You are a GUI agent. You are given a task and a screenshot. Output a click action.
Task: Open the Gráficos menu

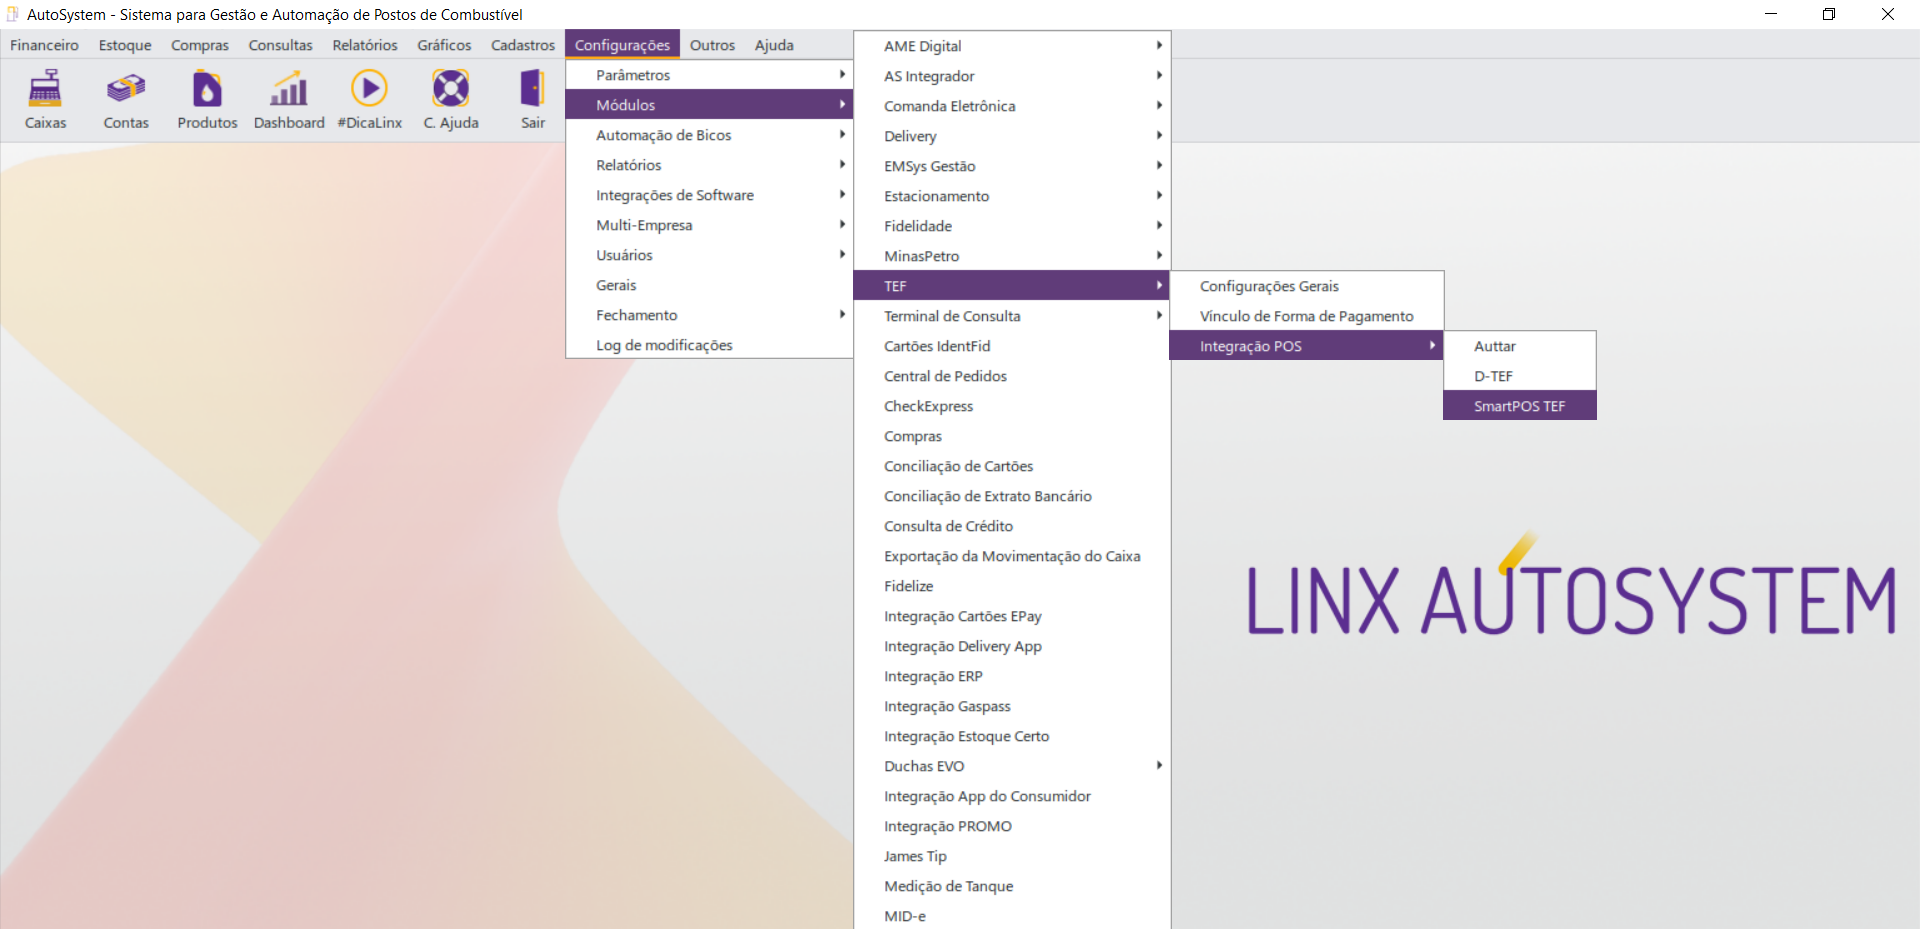coord(444,45)
